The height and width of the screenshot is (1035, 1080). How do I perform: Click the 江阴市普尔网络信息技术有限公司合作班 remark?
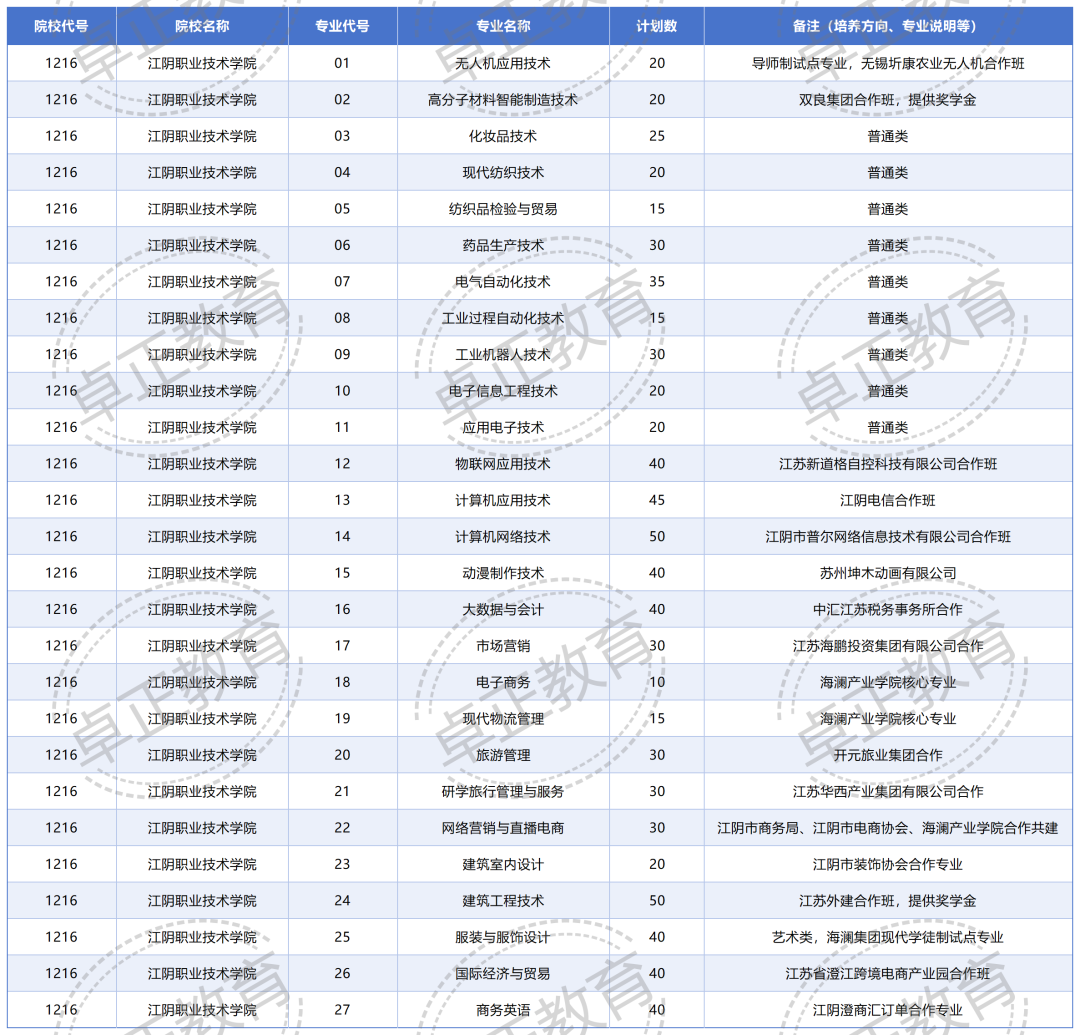click(x=888, y=537)
